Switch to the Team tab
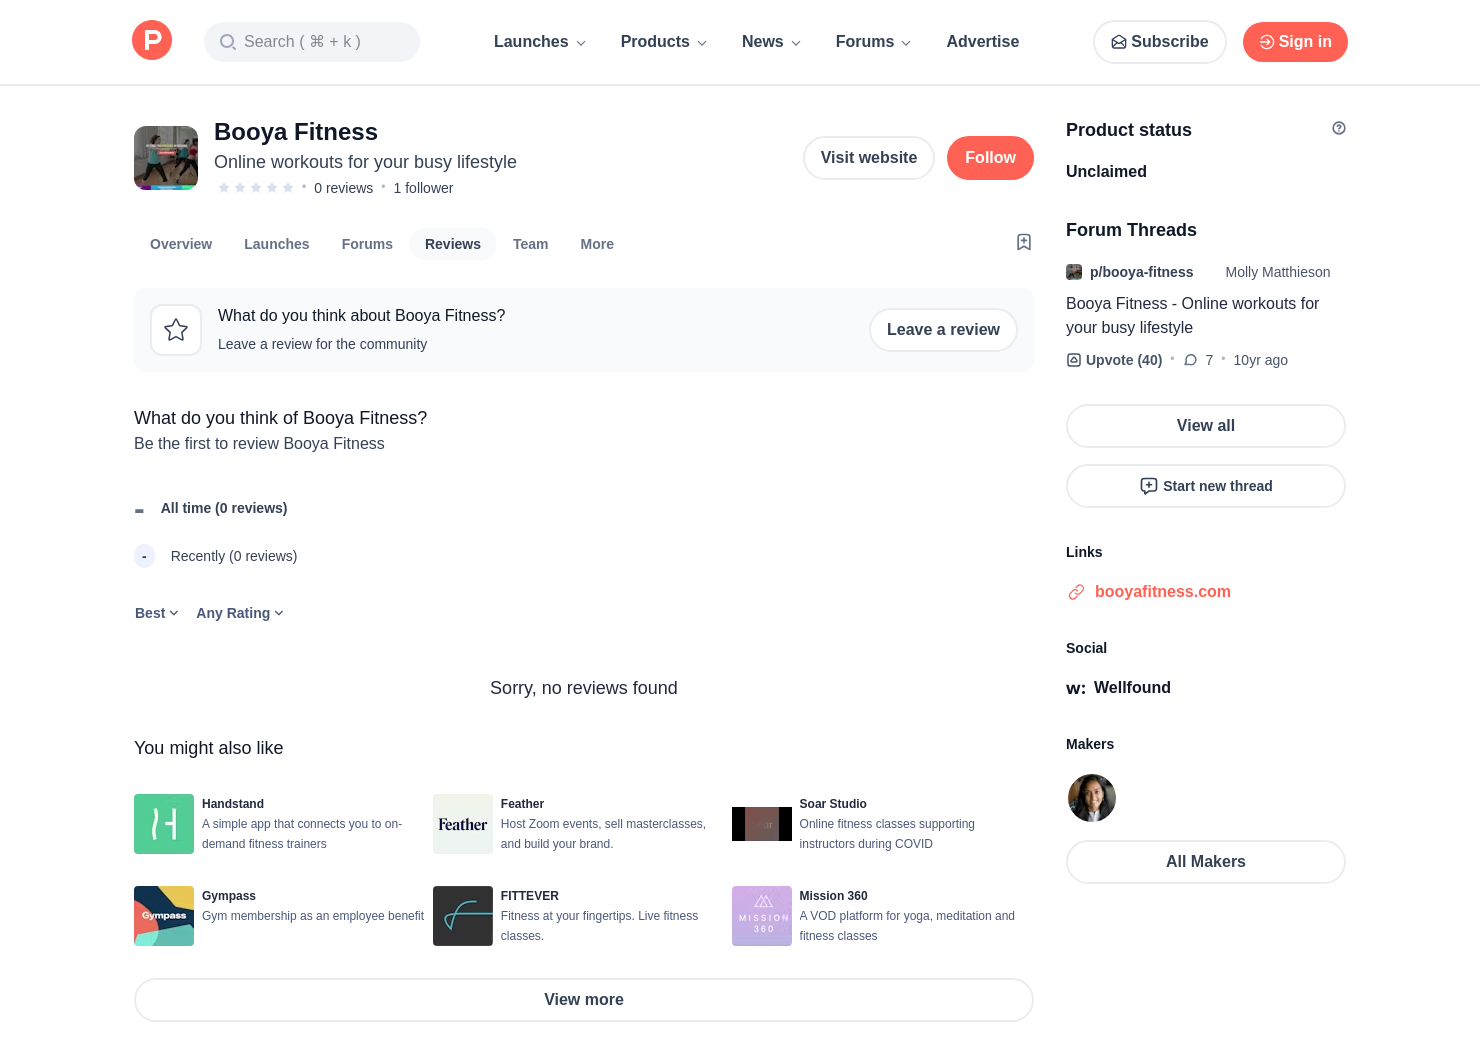 [x=530, y=244]
